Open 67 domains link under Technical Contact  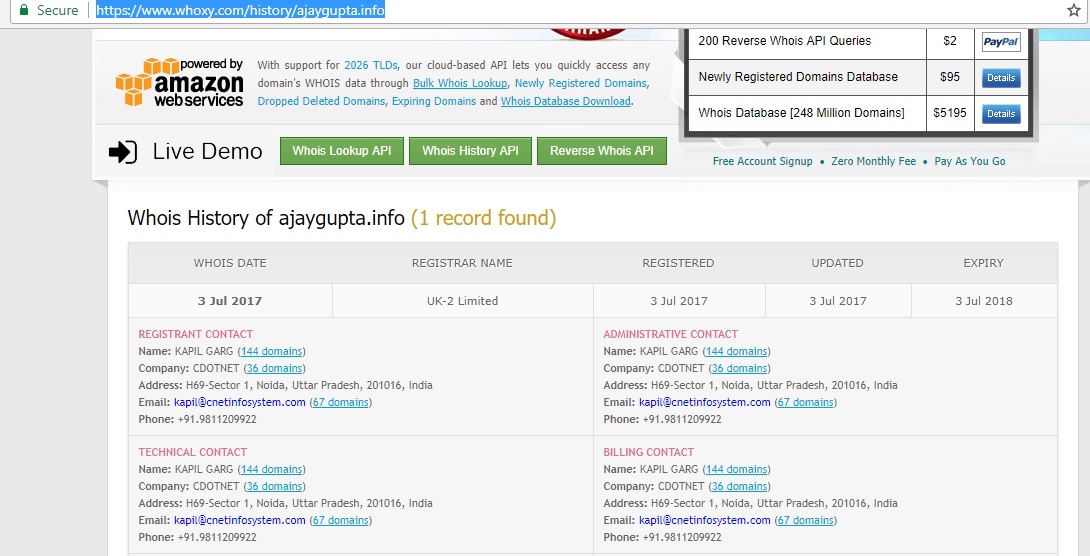coord(341,521)
